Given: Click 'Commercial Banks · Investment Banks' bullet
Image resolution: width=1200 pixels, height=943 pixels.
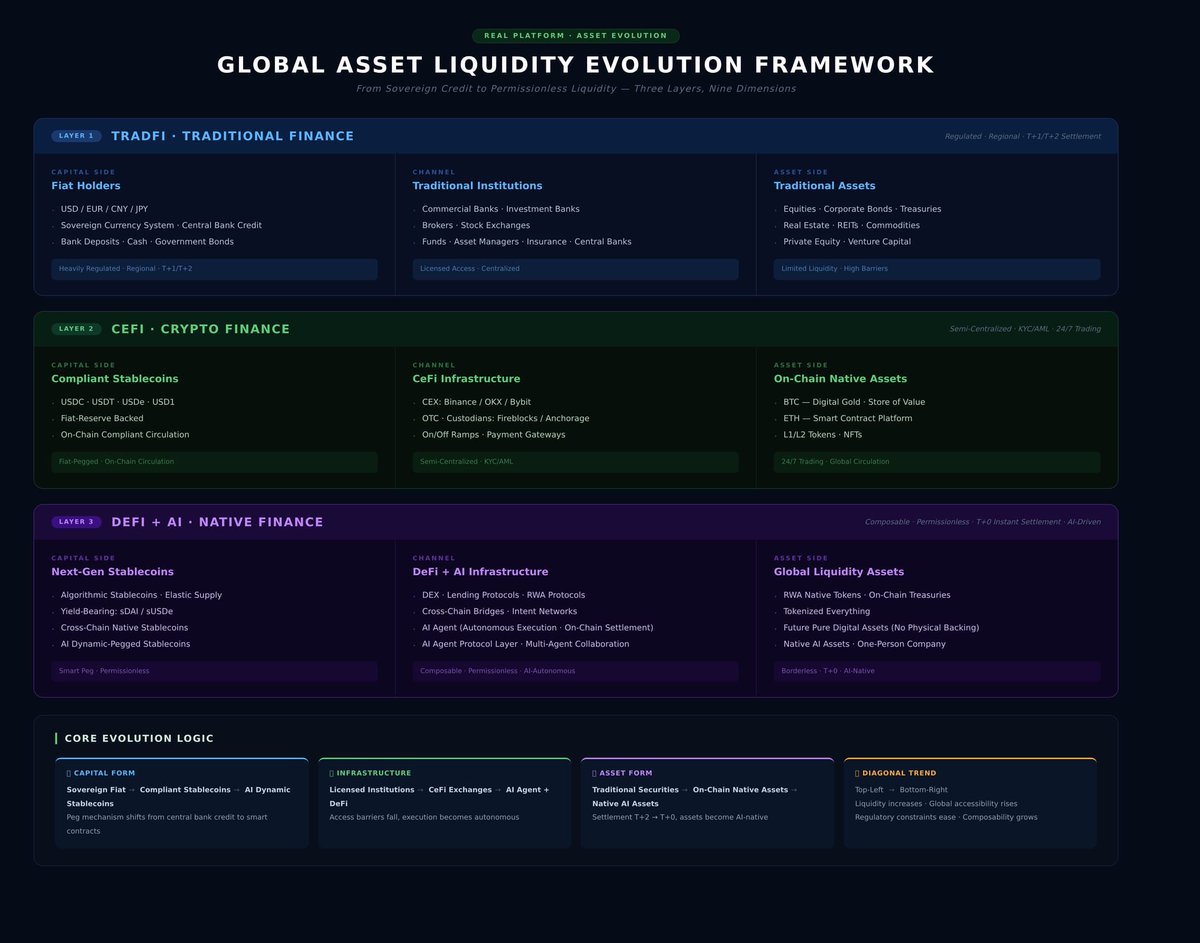Looking at the screenshot, I should point(500,209).
